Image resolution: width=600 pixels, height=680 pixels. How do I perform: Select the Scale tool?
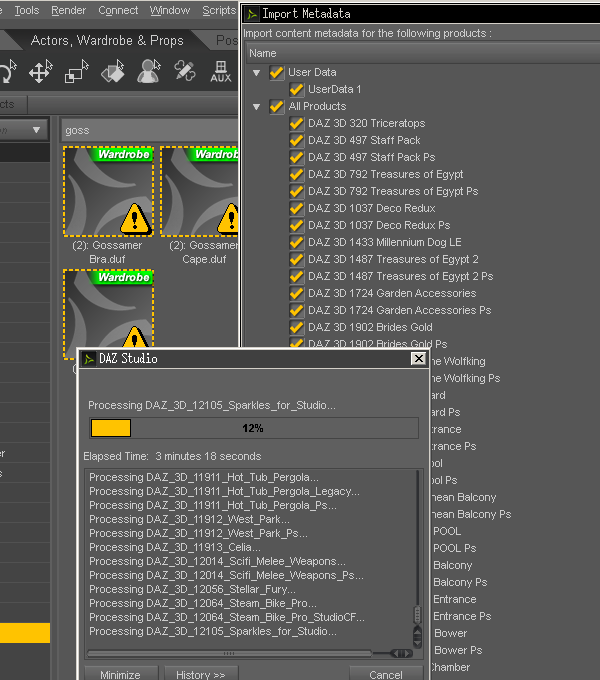pos(76,71)
